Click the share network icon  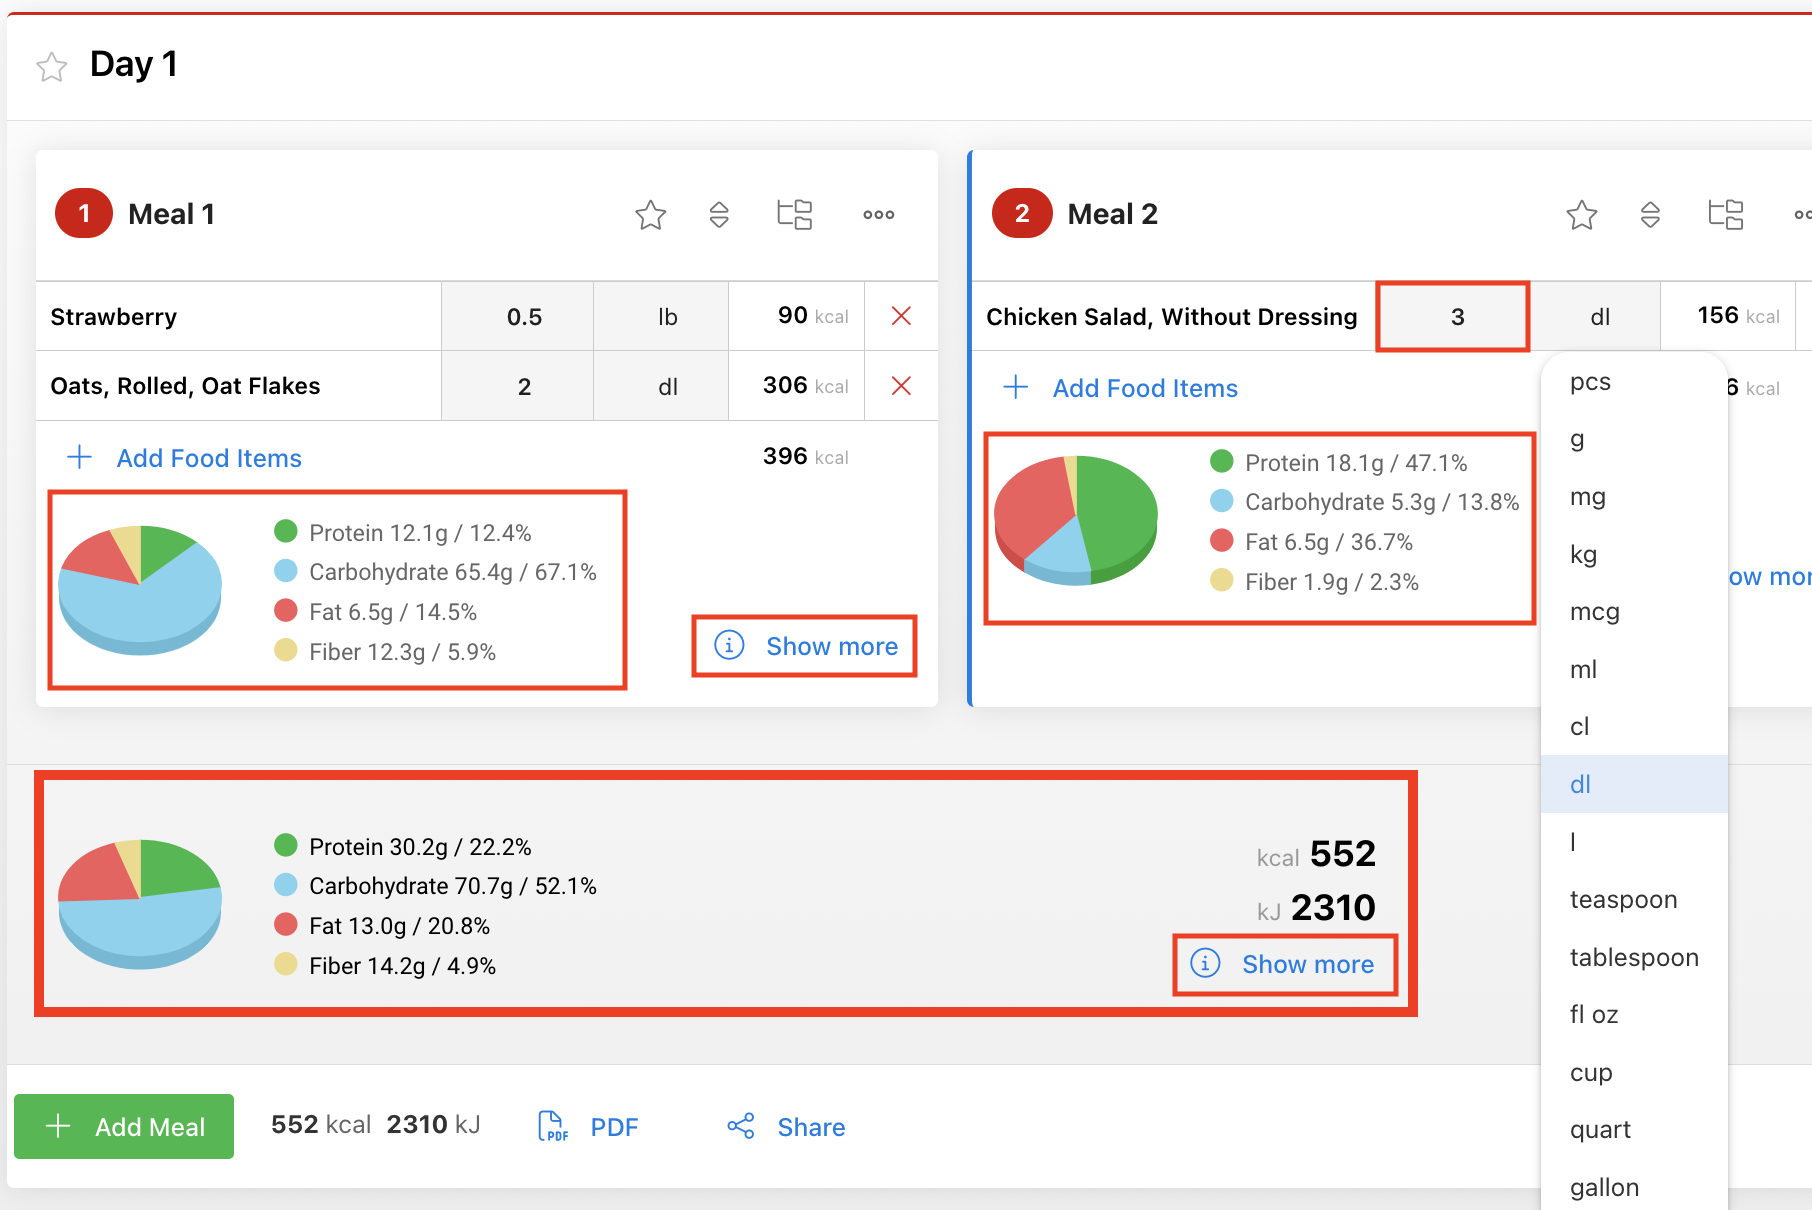(741, 1126)
